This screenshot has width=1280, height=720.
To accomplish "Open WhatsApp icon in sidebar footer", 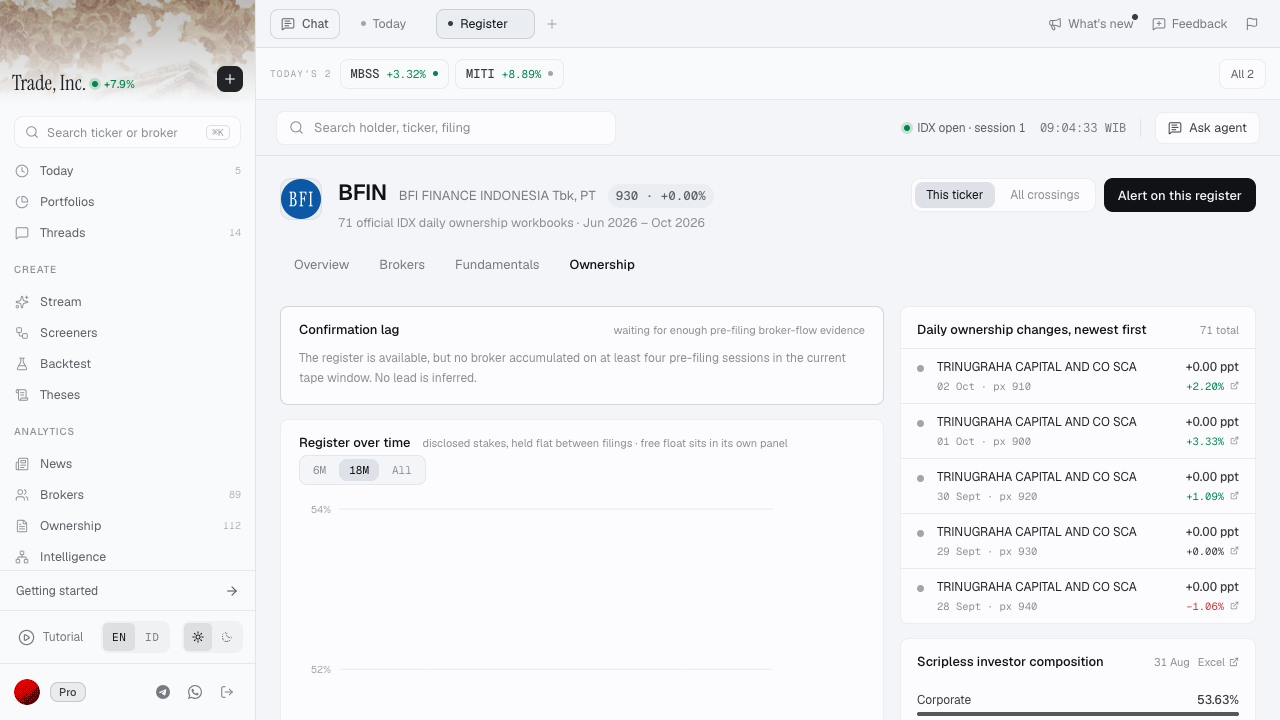I will click(x=195, y=692).
